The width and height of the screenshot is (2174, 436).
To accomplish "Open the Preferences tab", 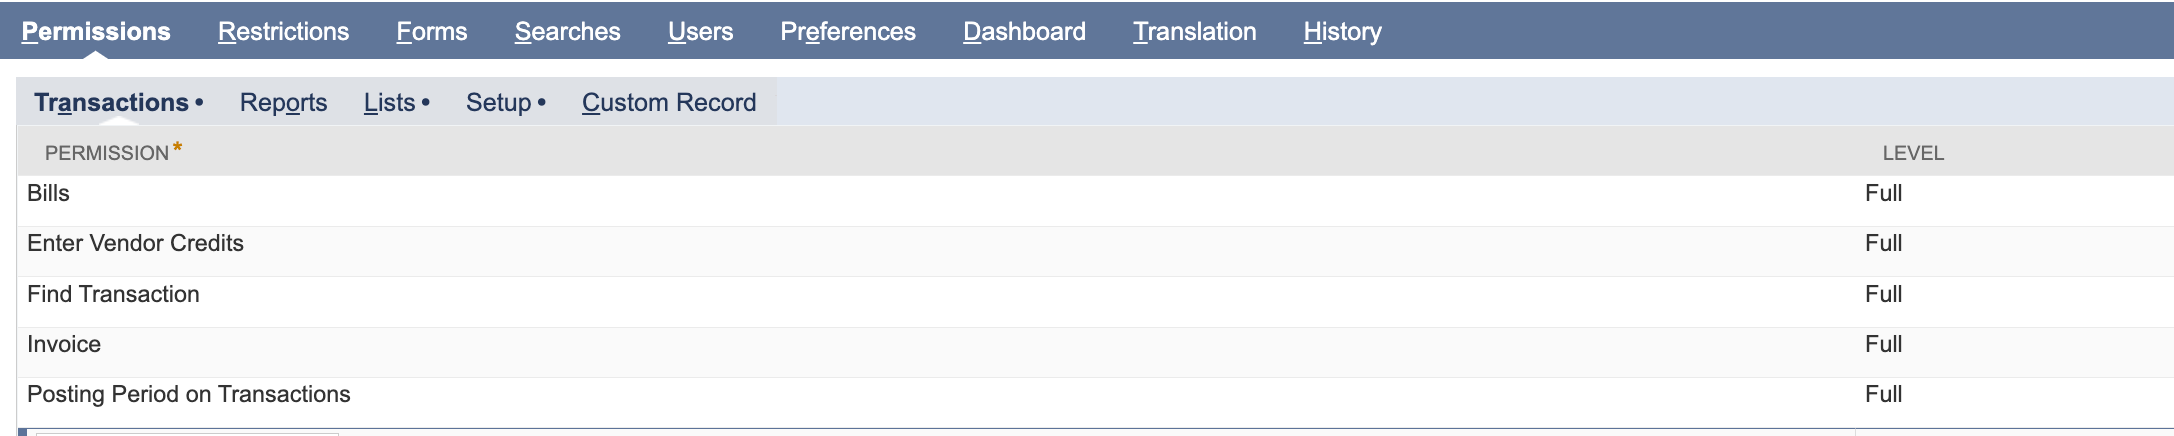I will pyautogui.click(x=847, y=32).
